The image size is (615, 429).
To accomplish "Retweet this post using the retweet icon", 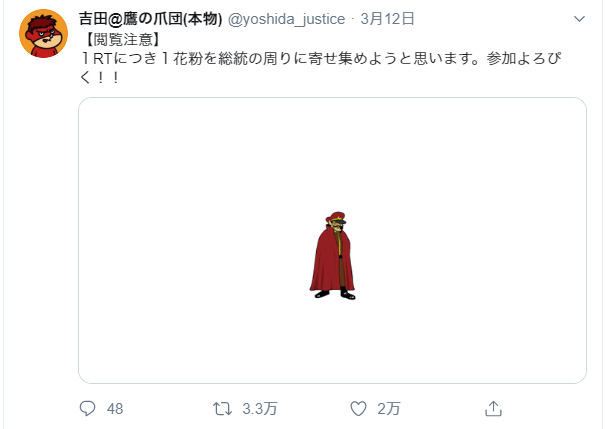I will (222, 409).
